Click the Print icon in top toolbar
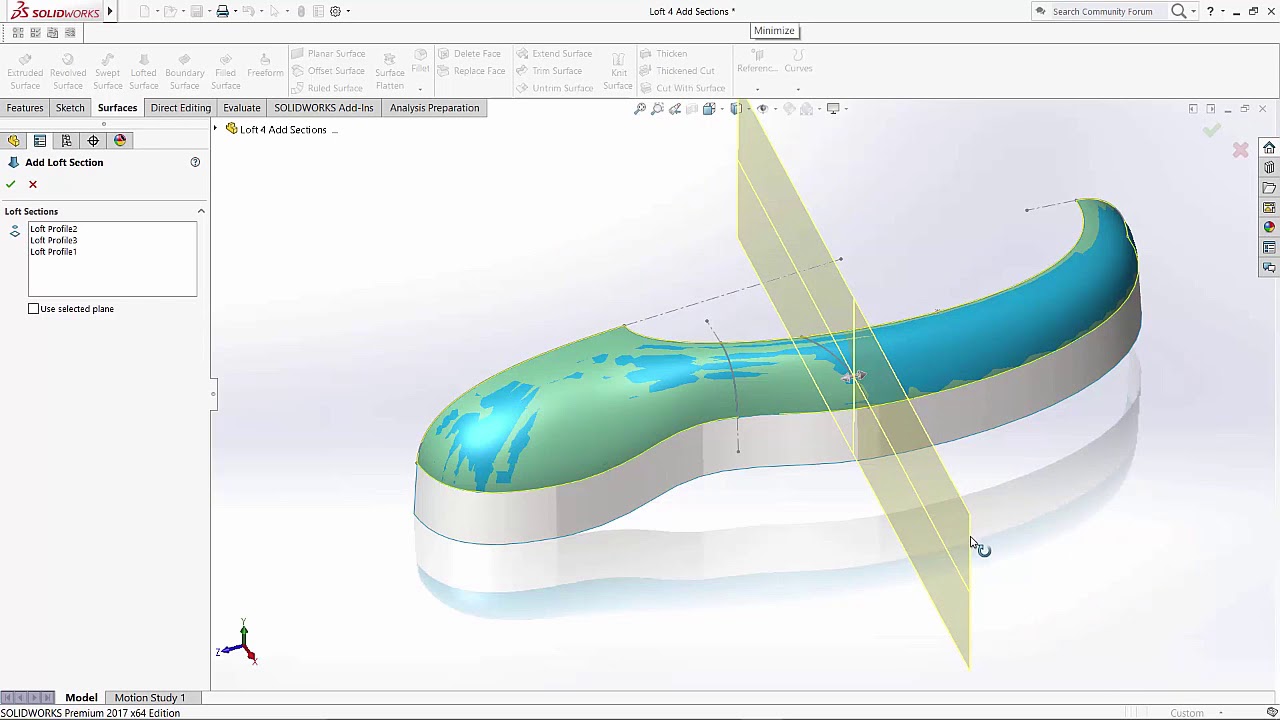Image resolution: width=1280 pixels, height=720 pixels. [x=222, y=11]
